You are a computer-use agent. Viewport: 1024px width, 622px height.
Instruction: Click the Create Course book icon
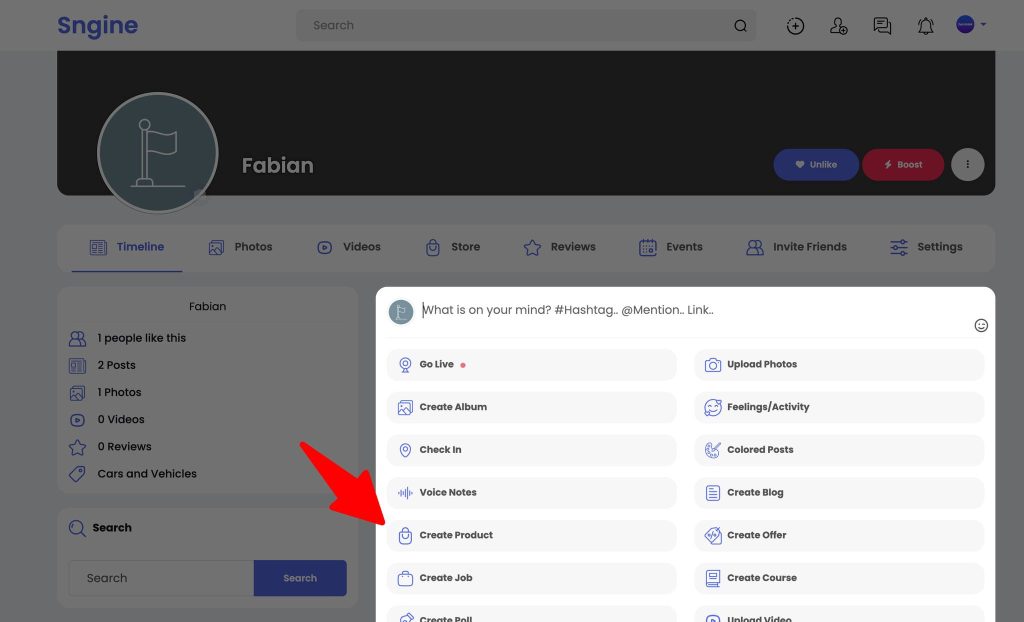712,578
